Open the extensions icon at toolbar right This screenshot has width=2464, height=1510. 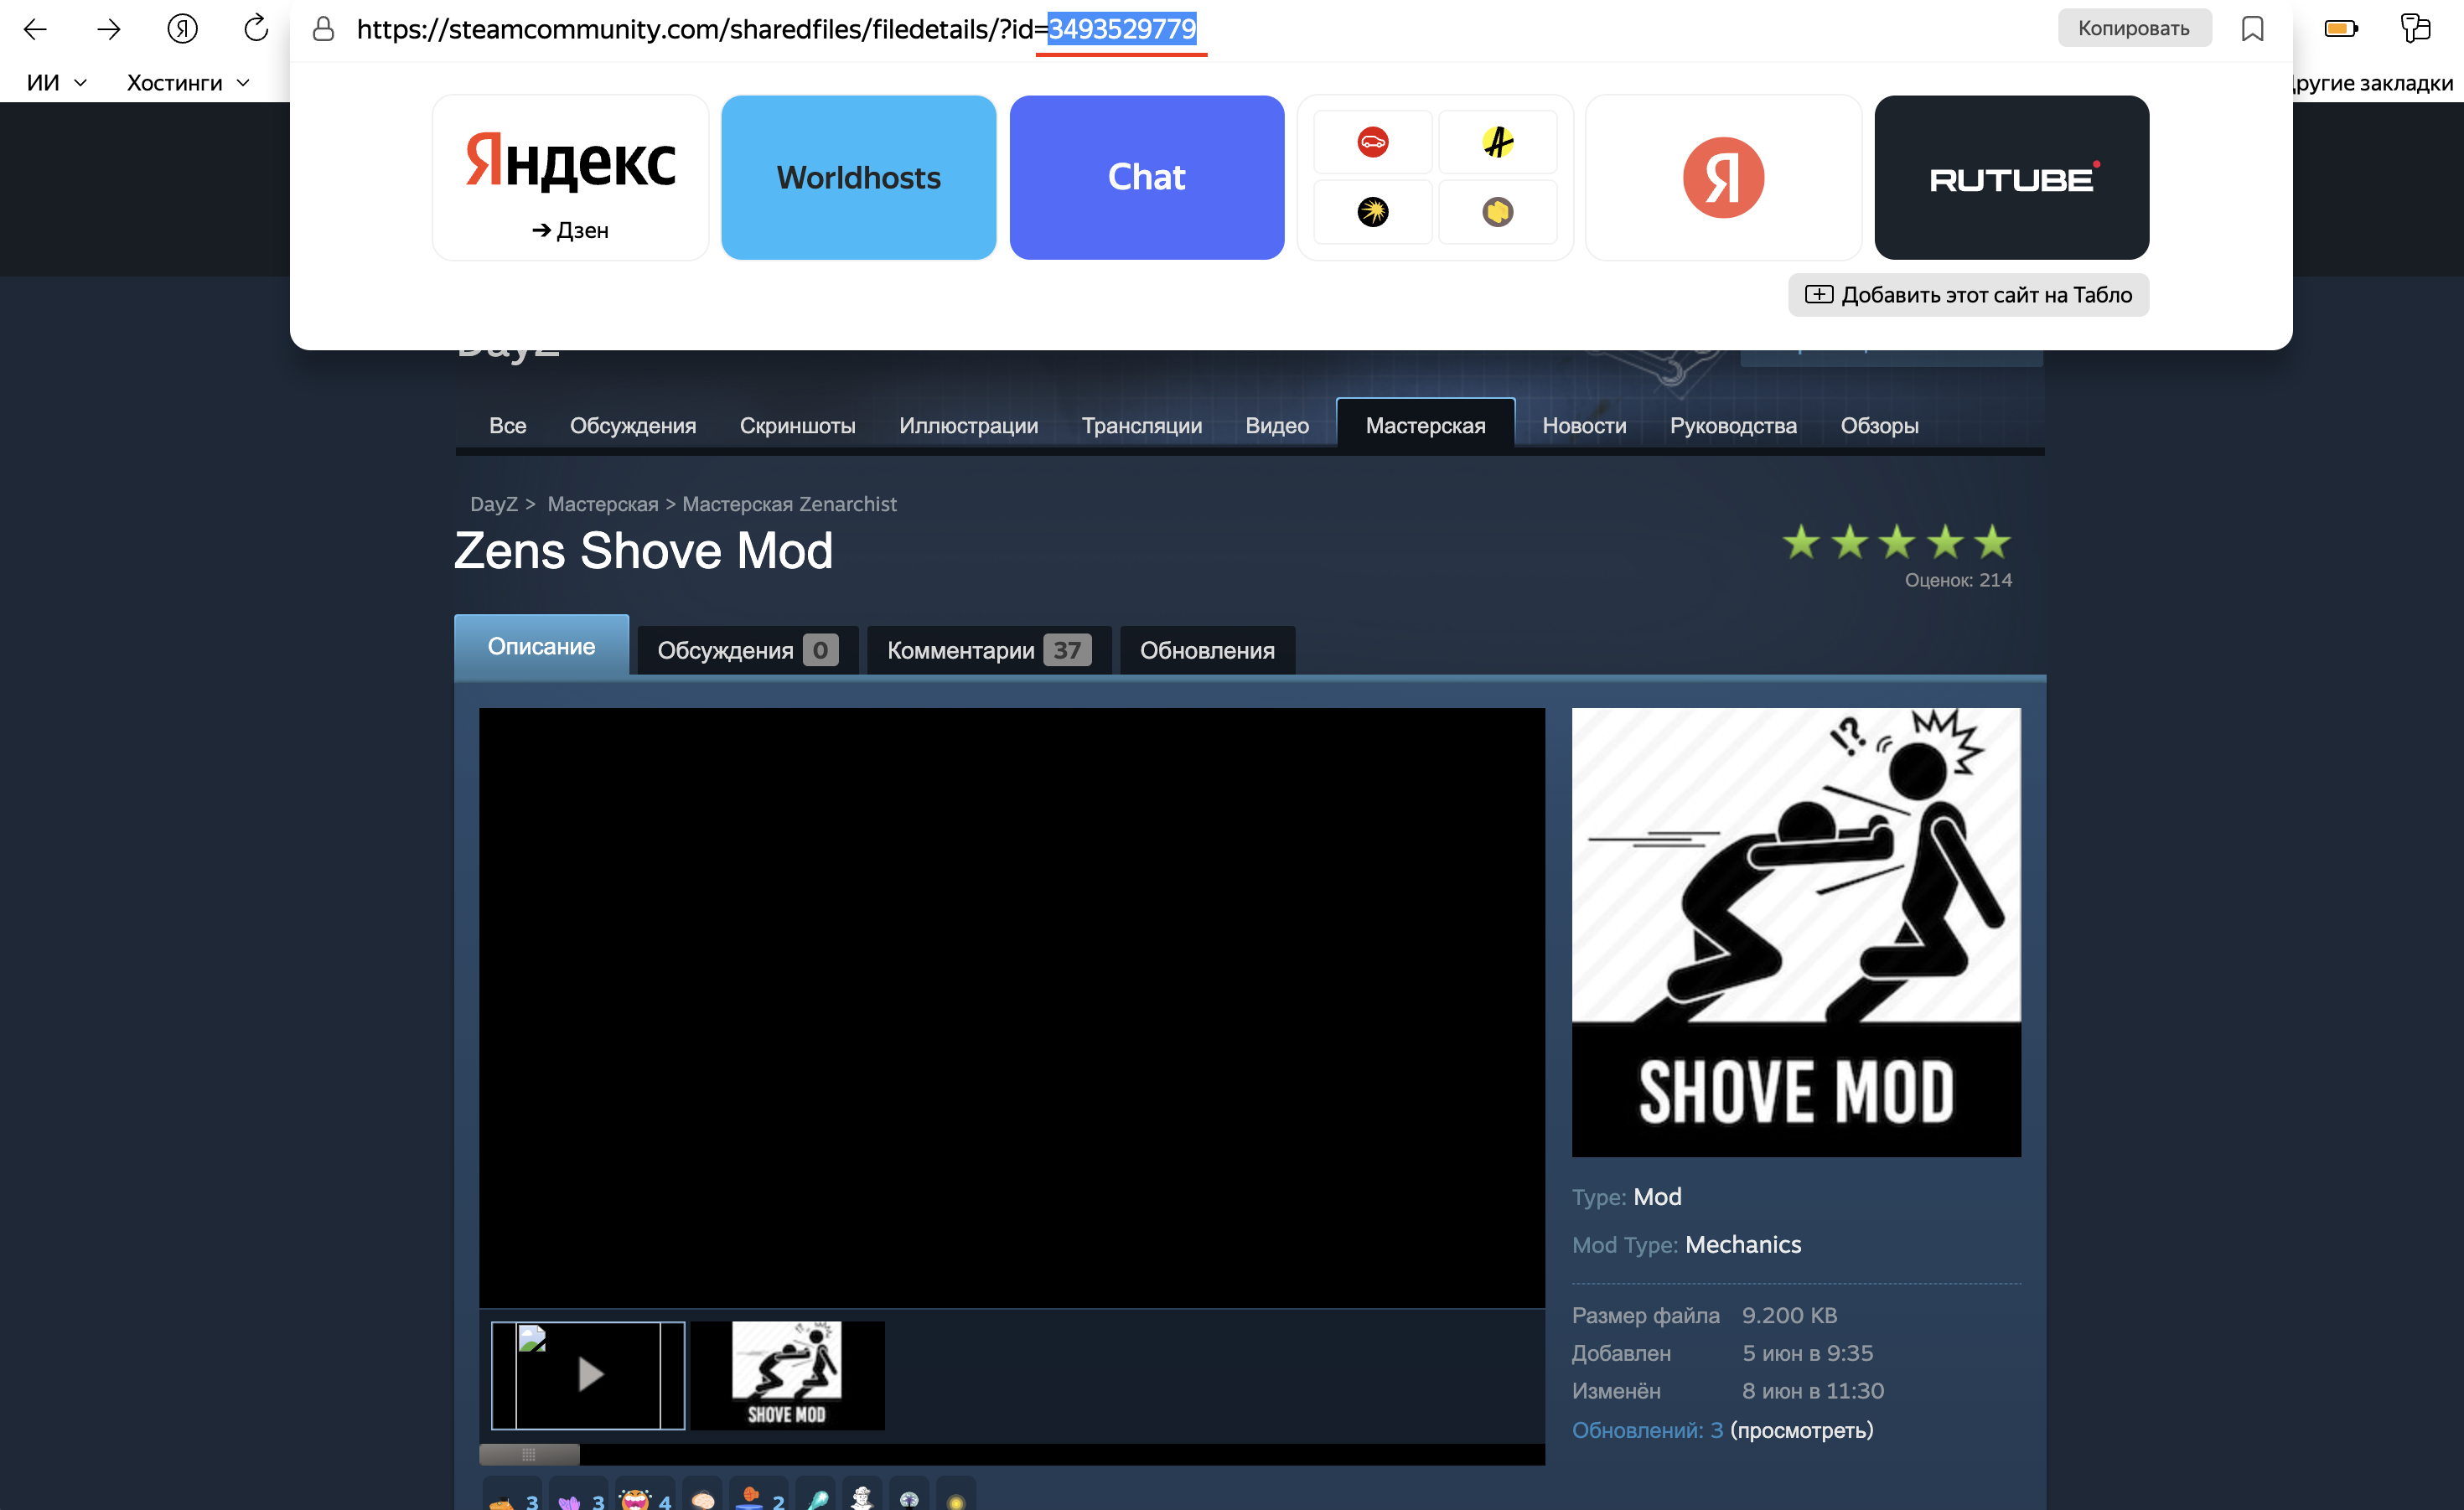(2415, 28)
